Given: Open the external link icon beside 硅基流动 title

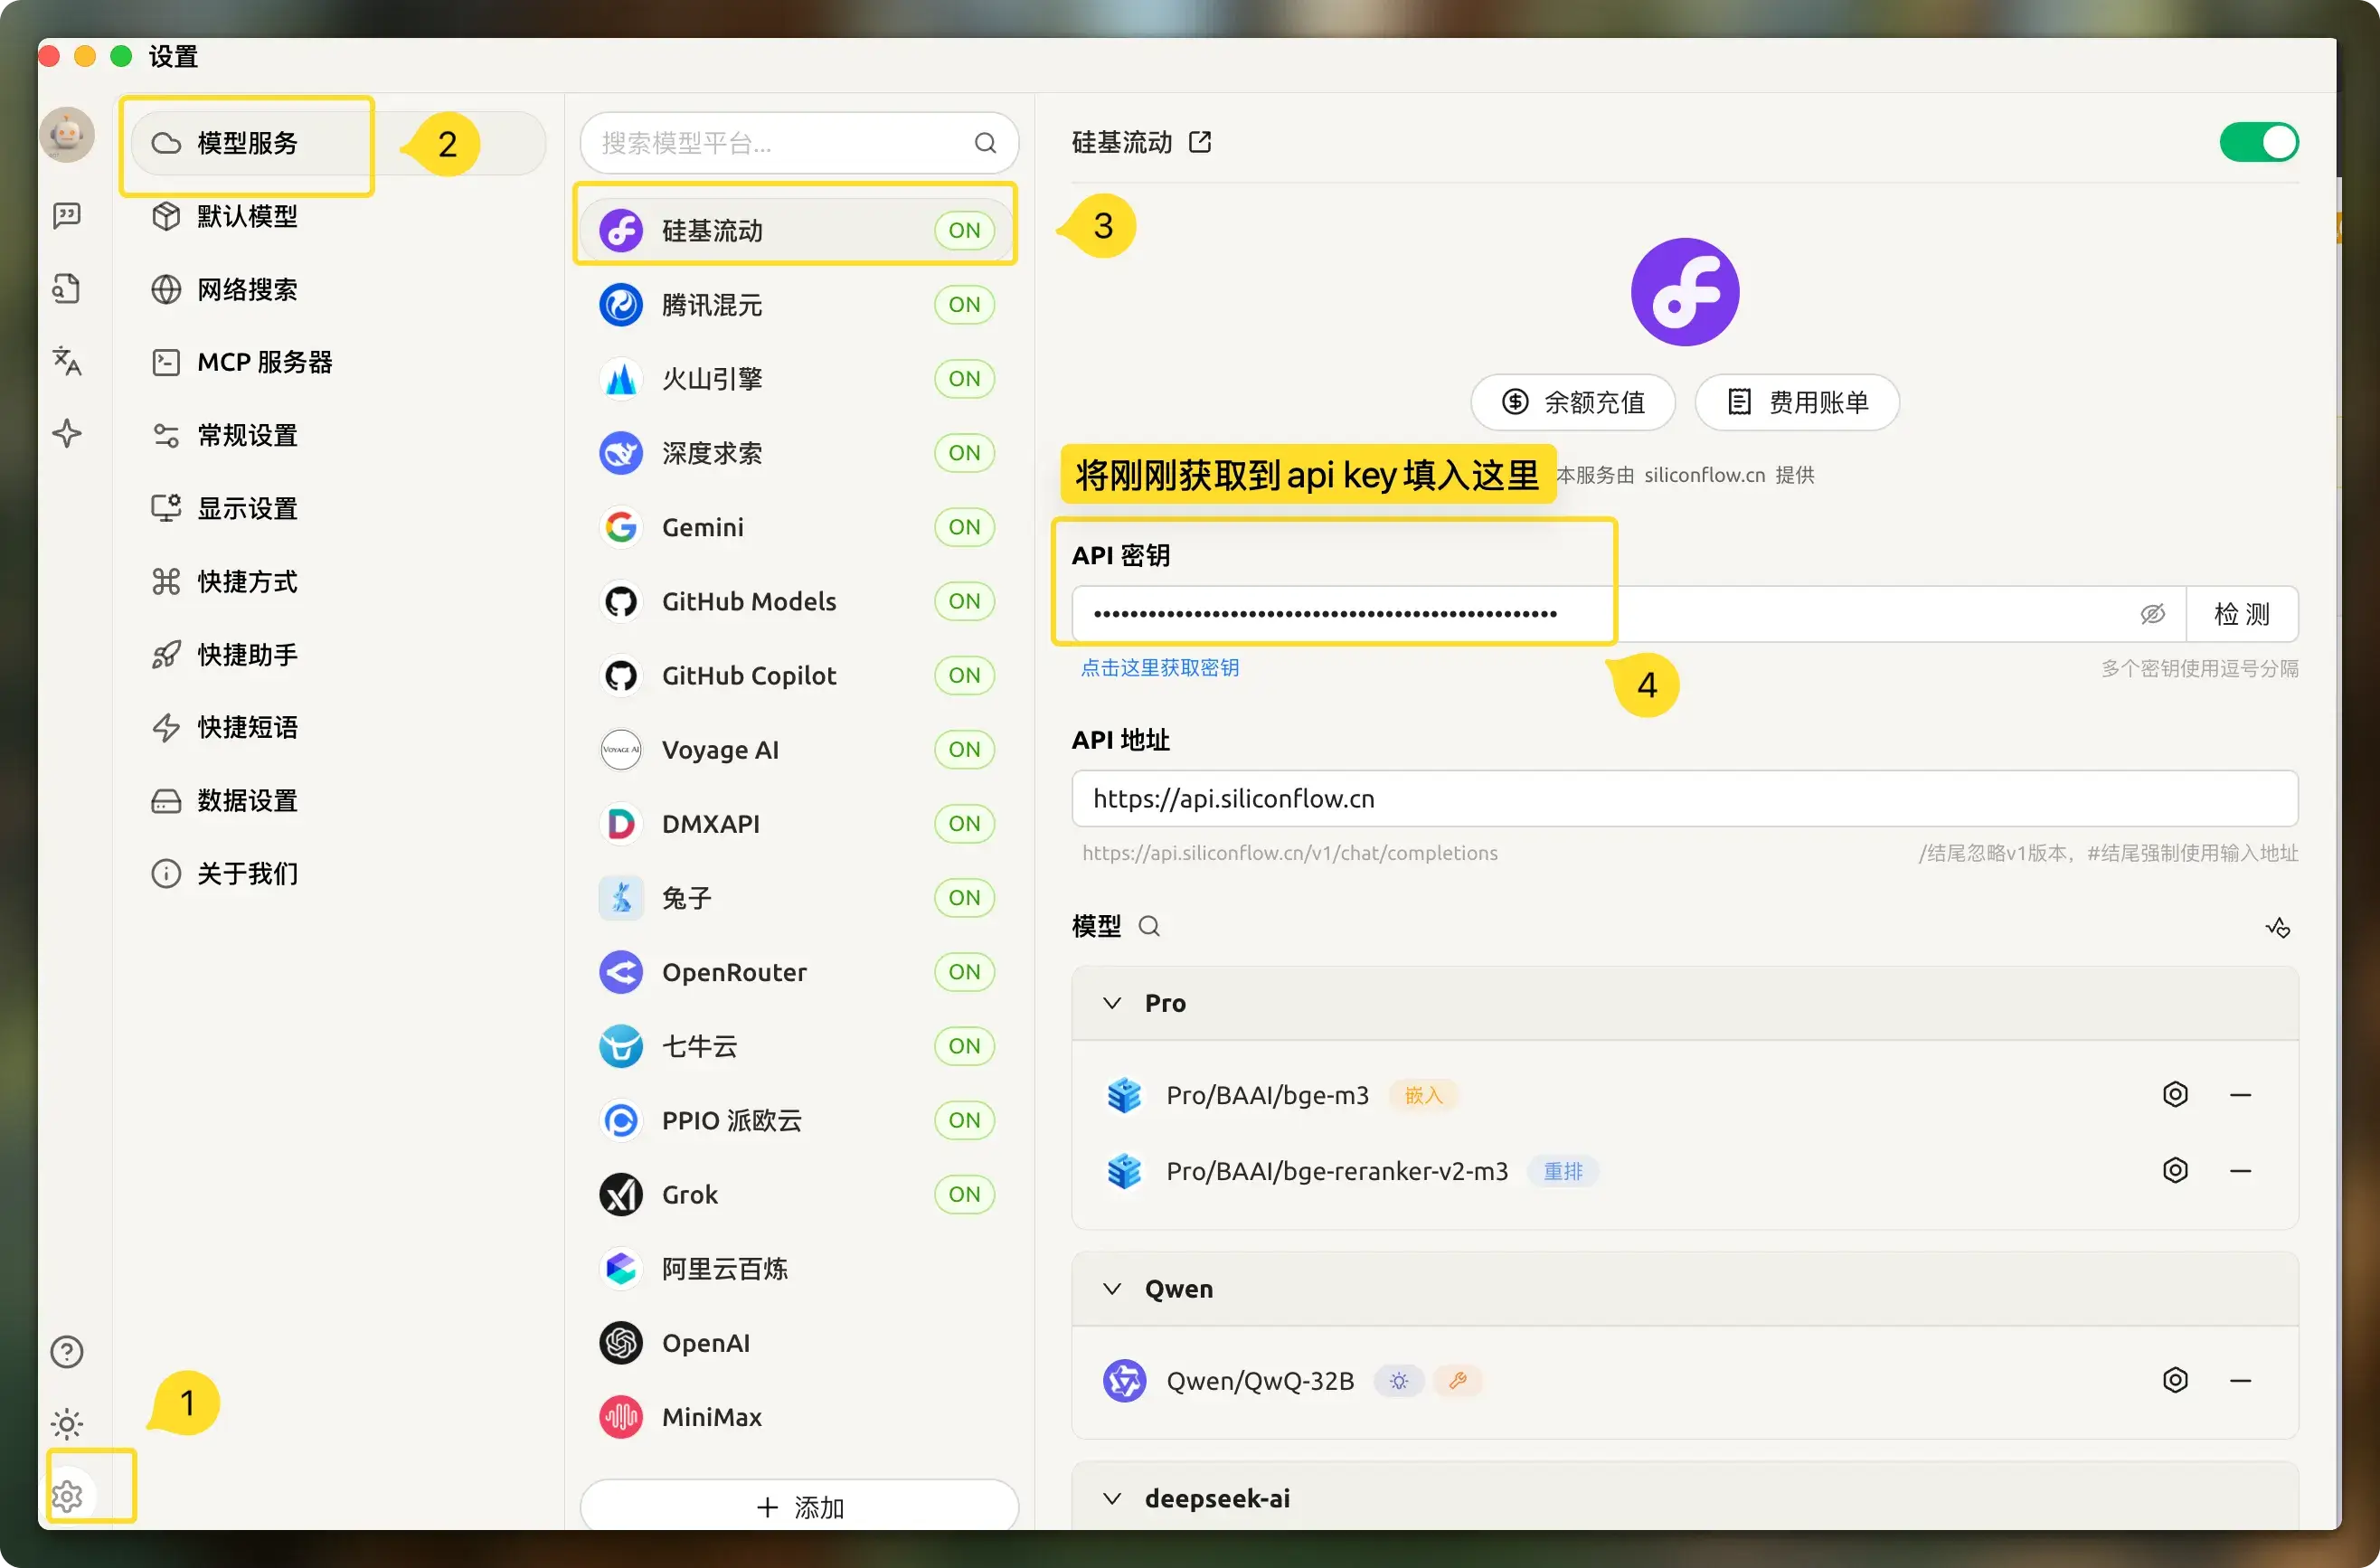Looking at the screenshot, I should 1200,142.
